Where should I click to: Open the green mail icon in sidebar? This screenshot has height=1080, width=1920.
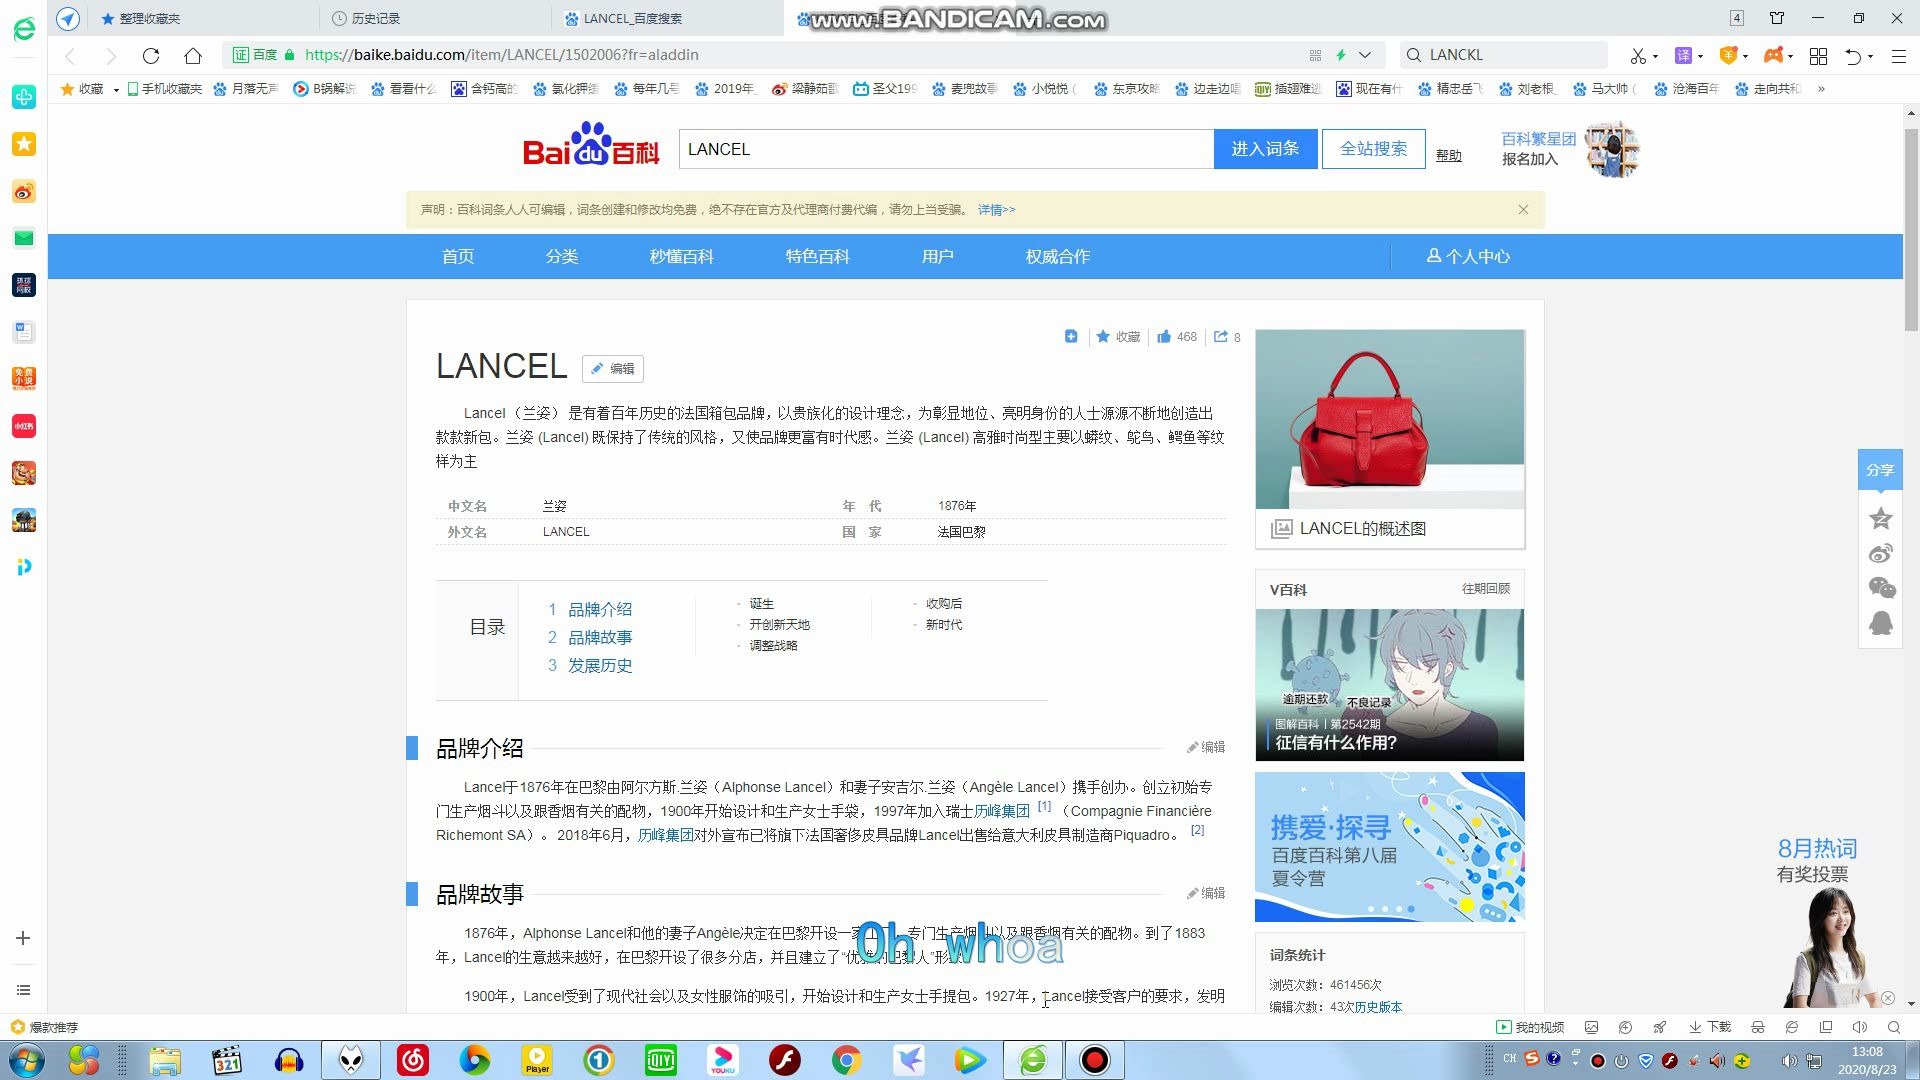pyautogui.click(x=24, y=238)
